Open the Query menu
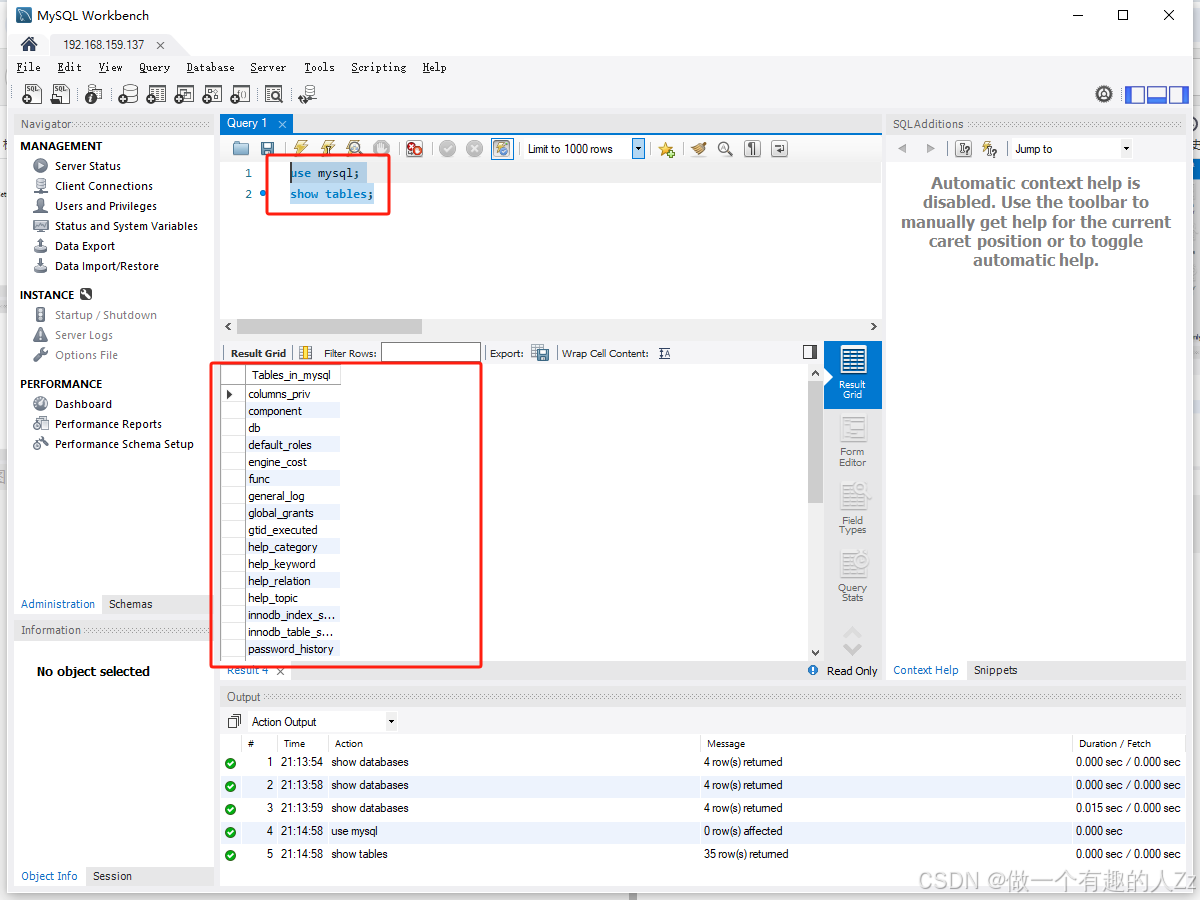1200x900 pixels. pyautogui.click(x=154, y=67)
